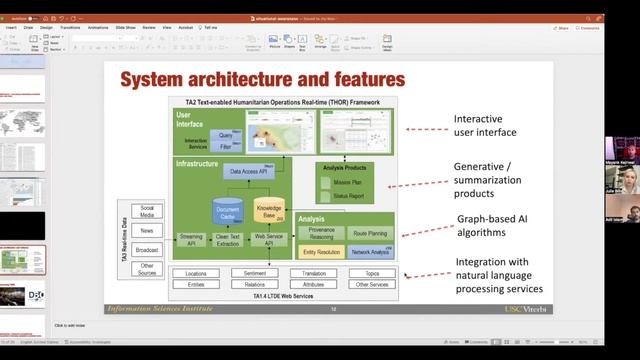Image resolution: width=640 pixels, height=360 pixels.
Task: Click the Comments button in ribbon header
Action: coord(587,28)
